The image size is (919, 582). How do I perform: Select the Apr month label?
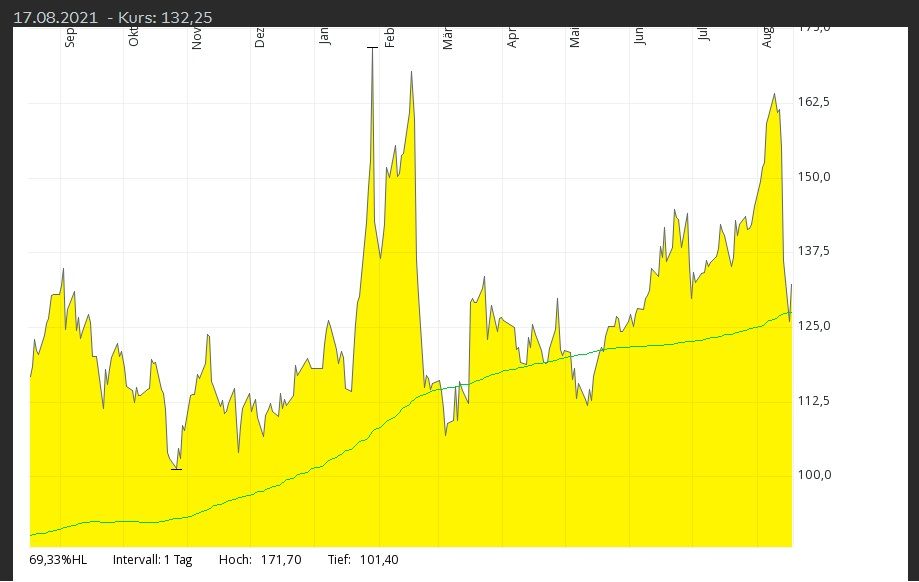513,38
